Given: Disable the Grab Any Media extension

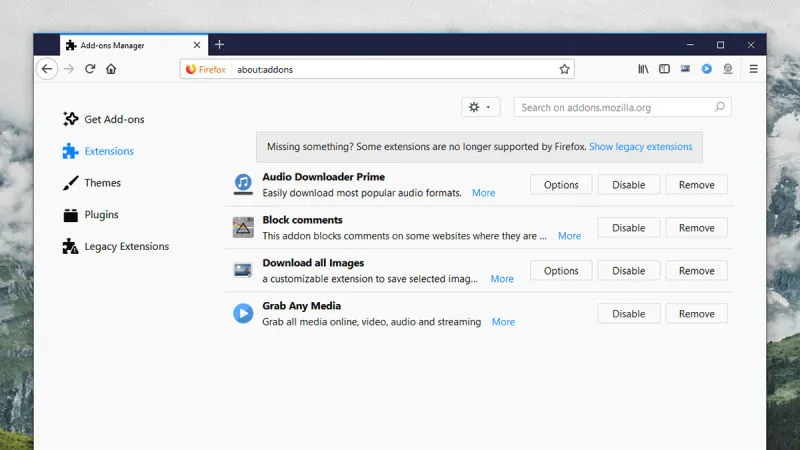Looking at the screenshot, I should tap(628, 314).
